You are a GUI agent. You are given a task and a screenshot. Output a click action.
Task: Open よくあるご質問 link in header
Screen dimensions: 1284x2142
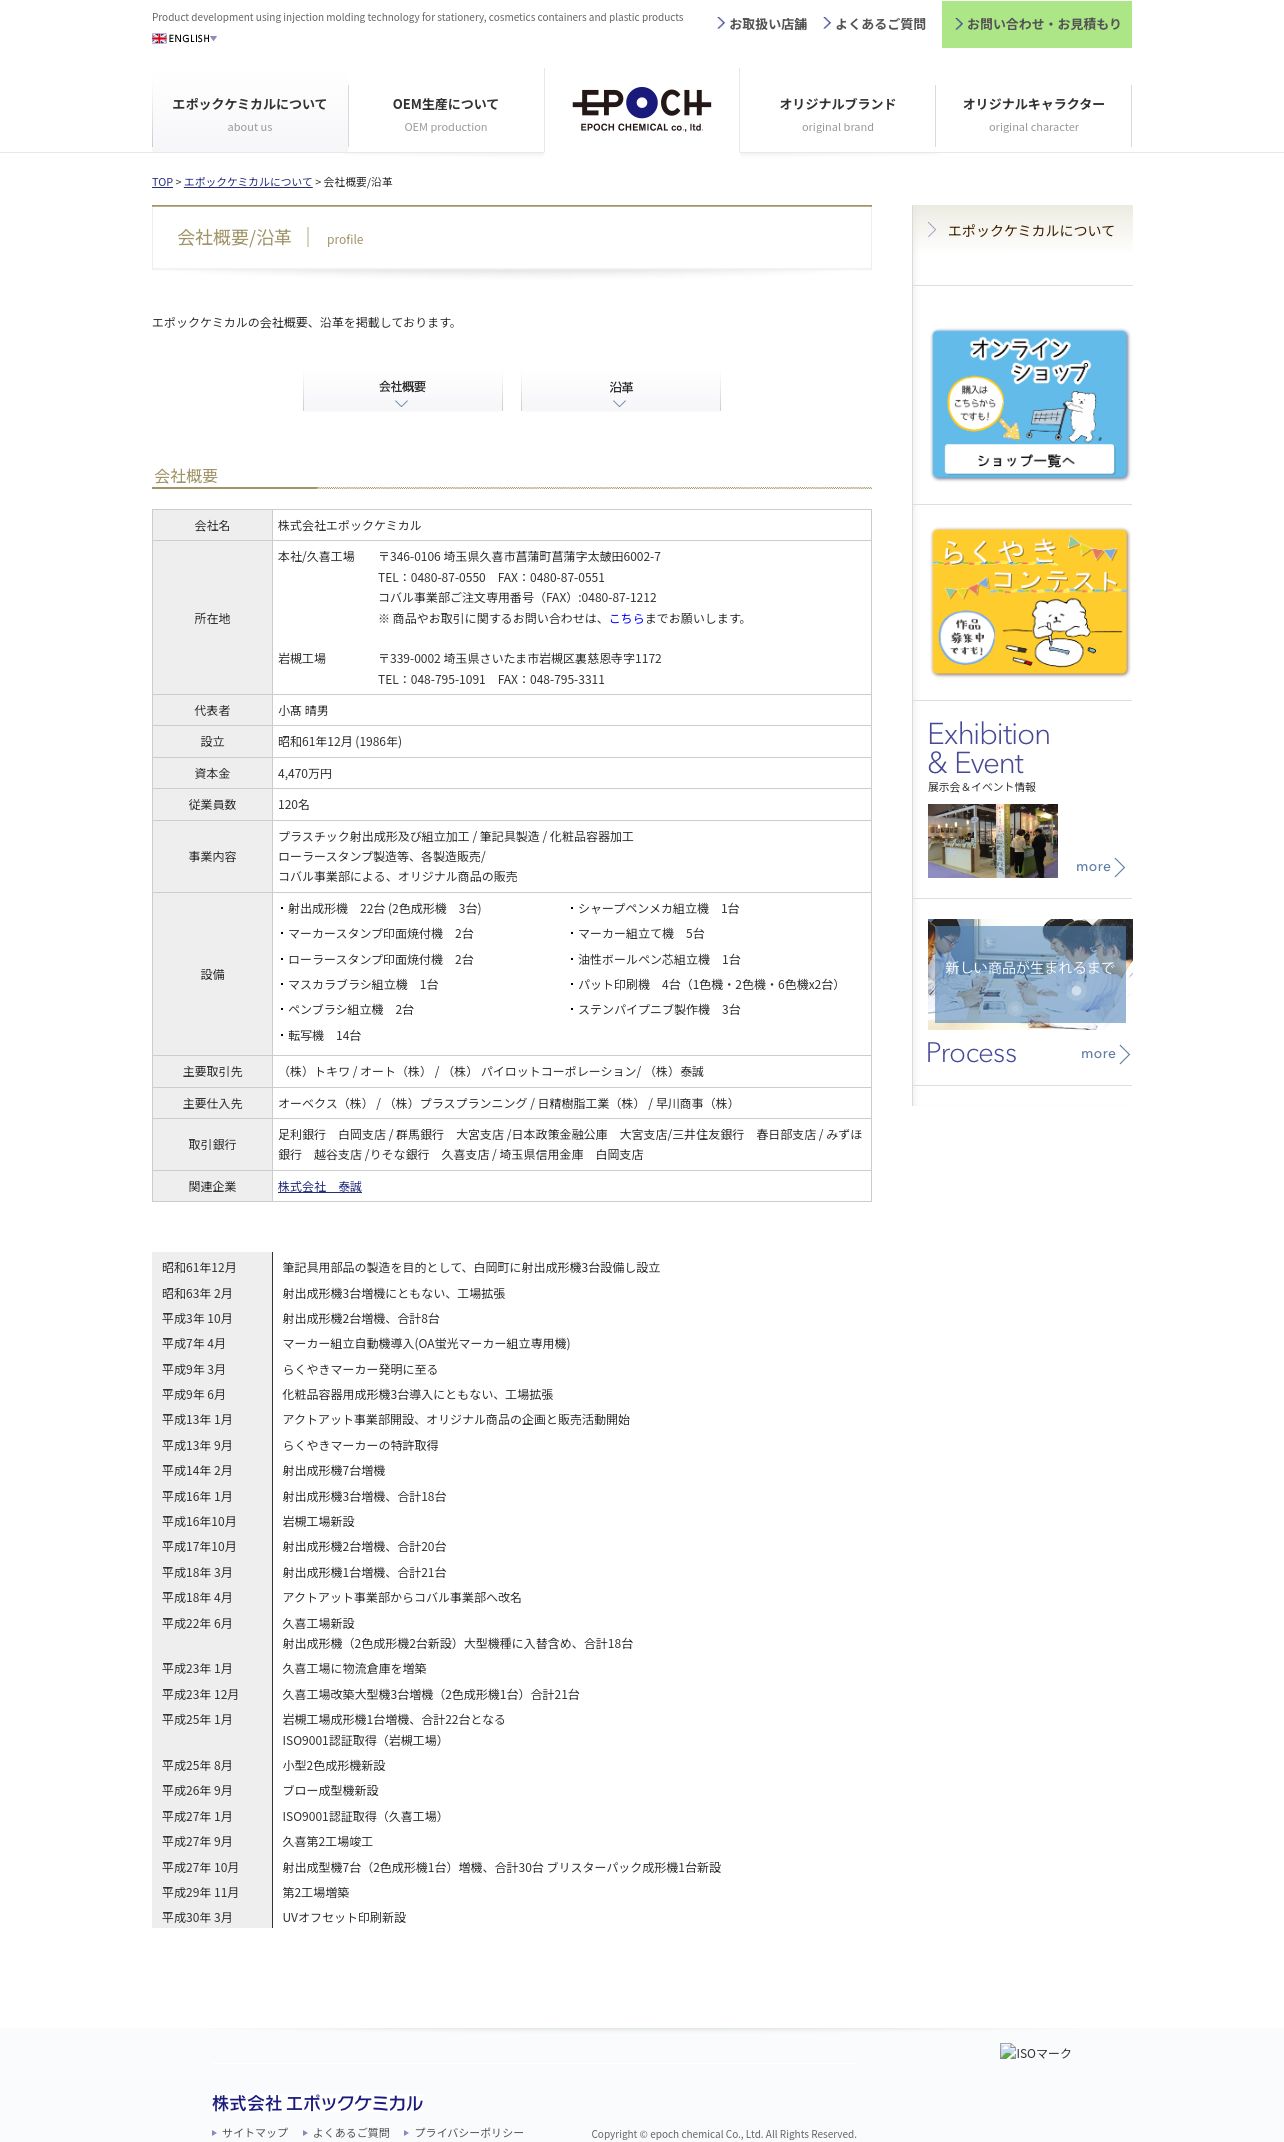coord(875,24)
